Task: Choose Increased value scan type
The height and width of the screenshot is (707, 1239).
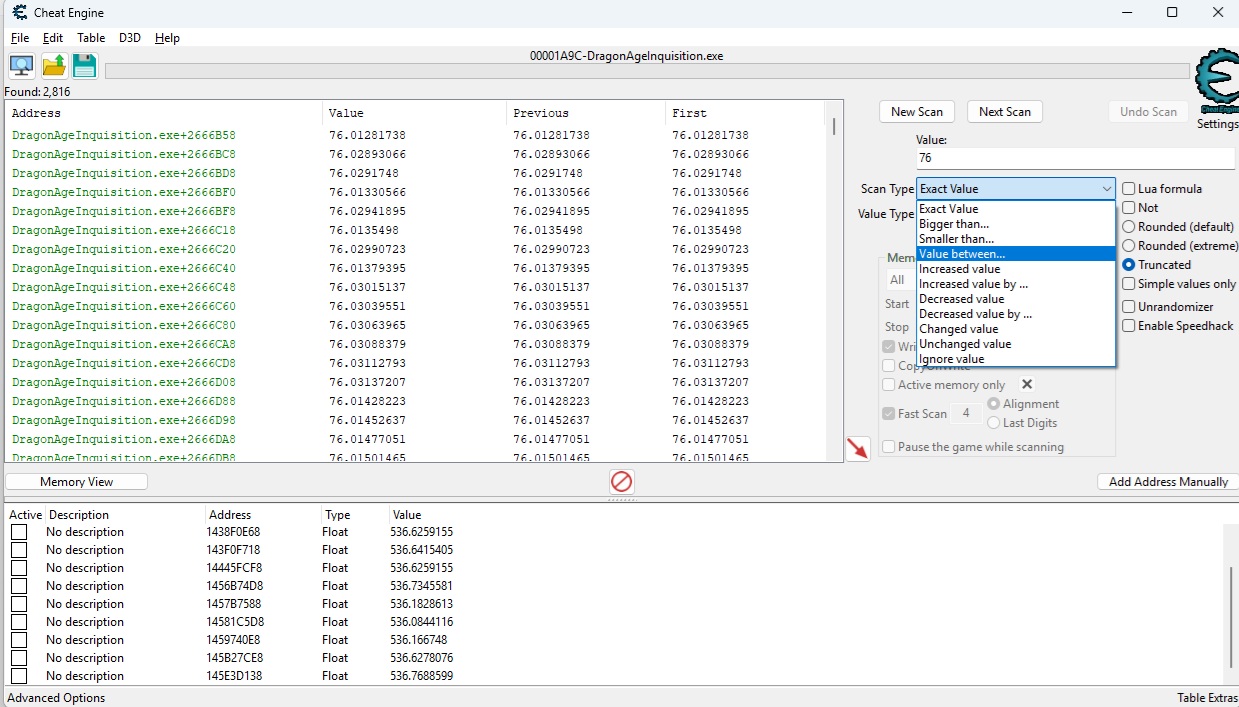Action: click(x=1016, y=269)
